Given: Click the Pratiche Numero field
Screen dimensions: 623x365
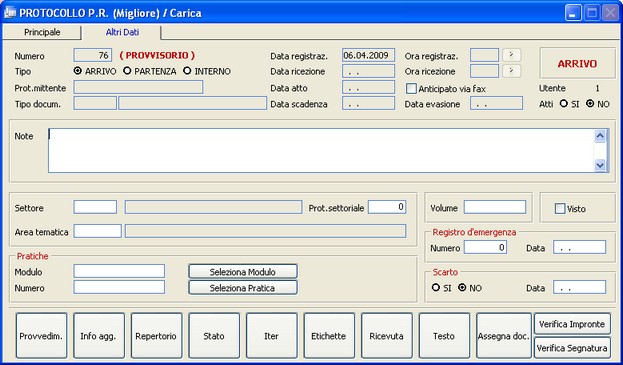Looking at the screenshot, I should pyautogui.click(x=119, y=287).
